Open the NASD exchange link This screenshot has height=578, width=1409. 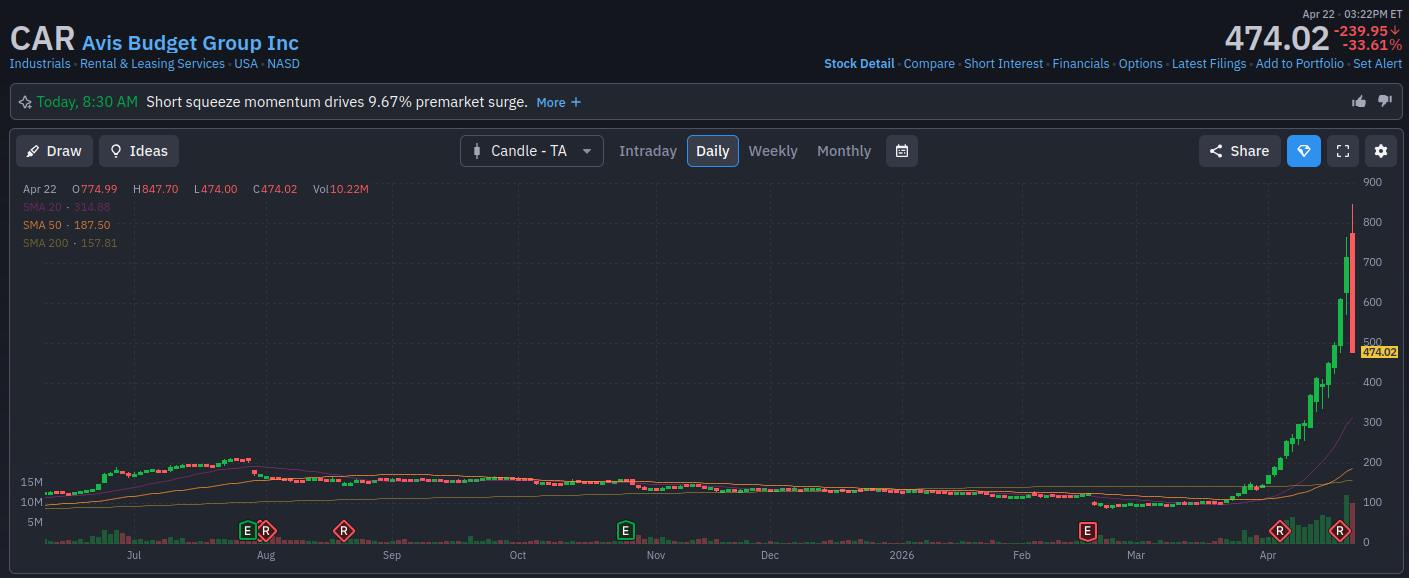[x=283, y=63]
